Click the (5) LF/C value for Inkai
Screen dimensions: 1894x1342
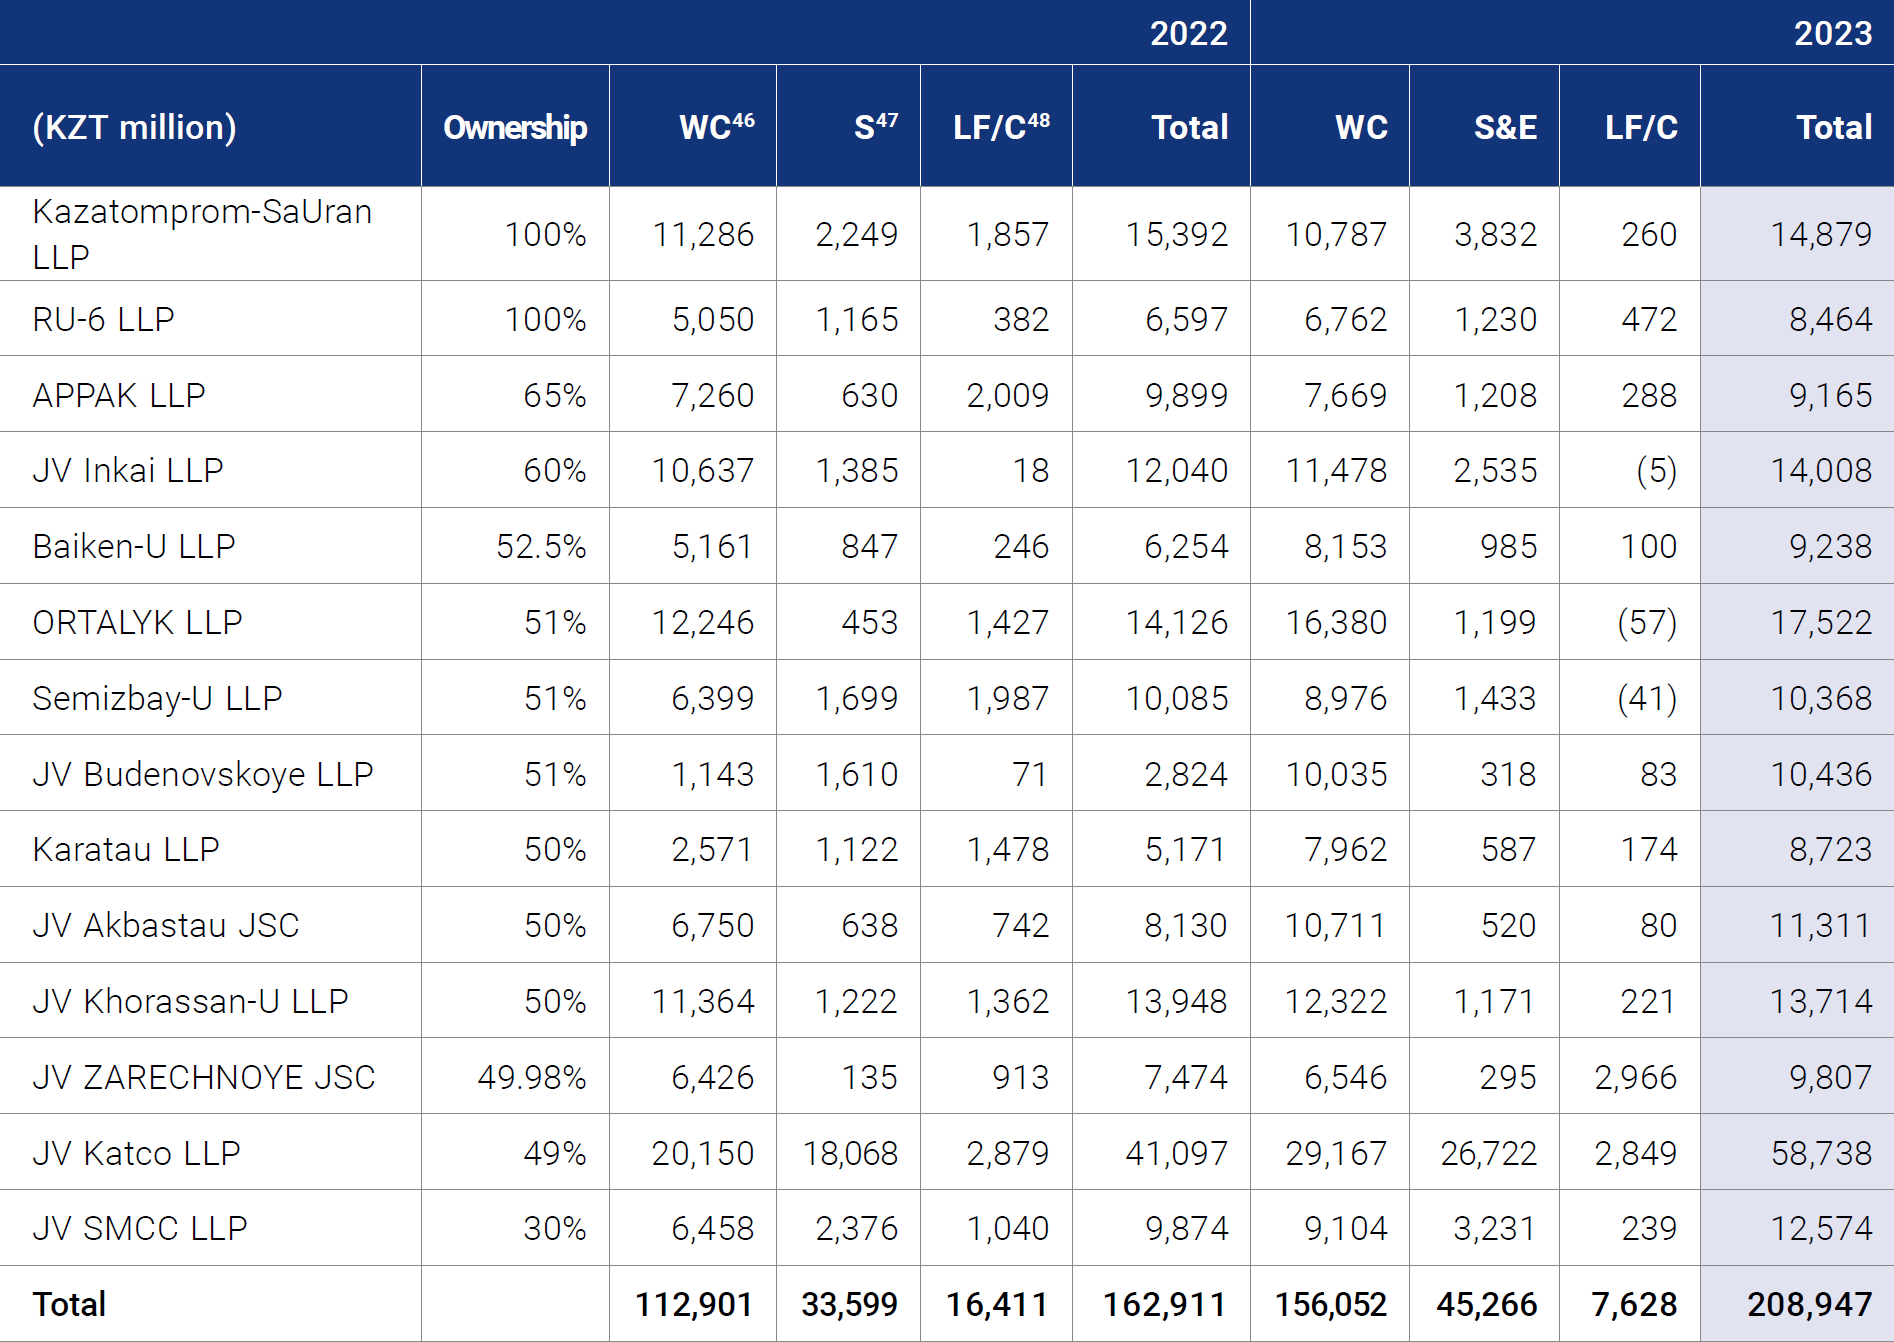1656,470
